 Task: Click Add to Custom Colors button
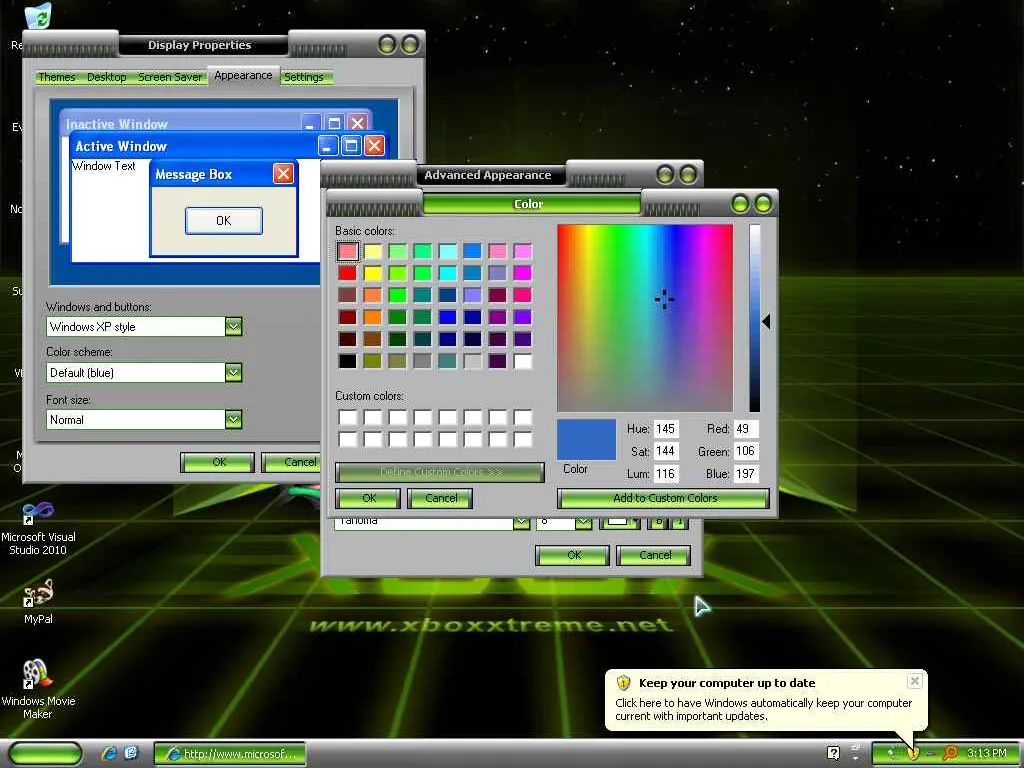pos(664,498)
